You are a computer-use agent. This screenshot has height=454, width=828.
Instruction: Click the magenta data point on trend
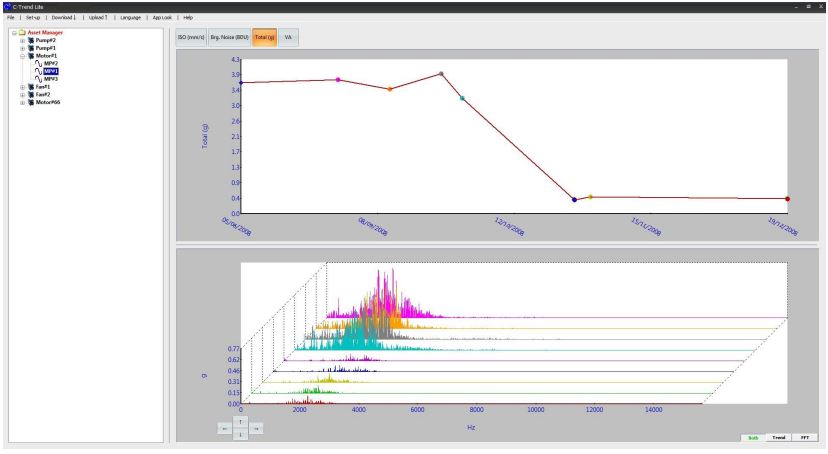click(338, 79)
